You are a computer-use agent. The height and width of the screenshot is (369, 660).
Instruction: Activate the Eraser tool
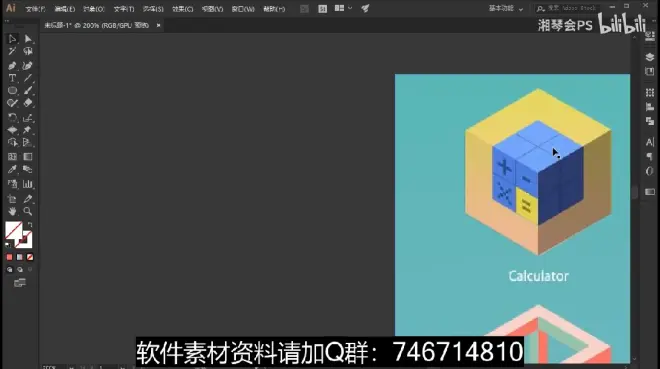coord(28,103)
